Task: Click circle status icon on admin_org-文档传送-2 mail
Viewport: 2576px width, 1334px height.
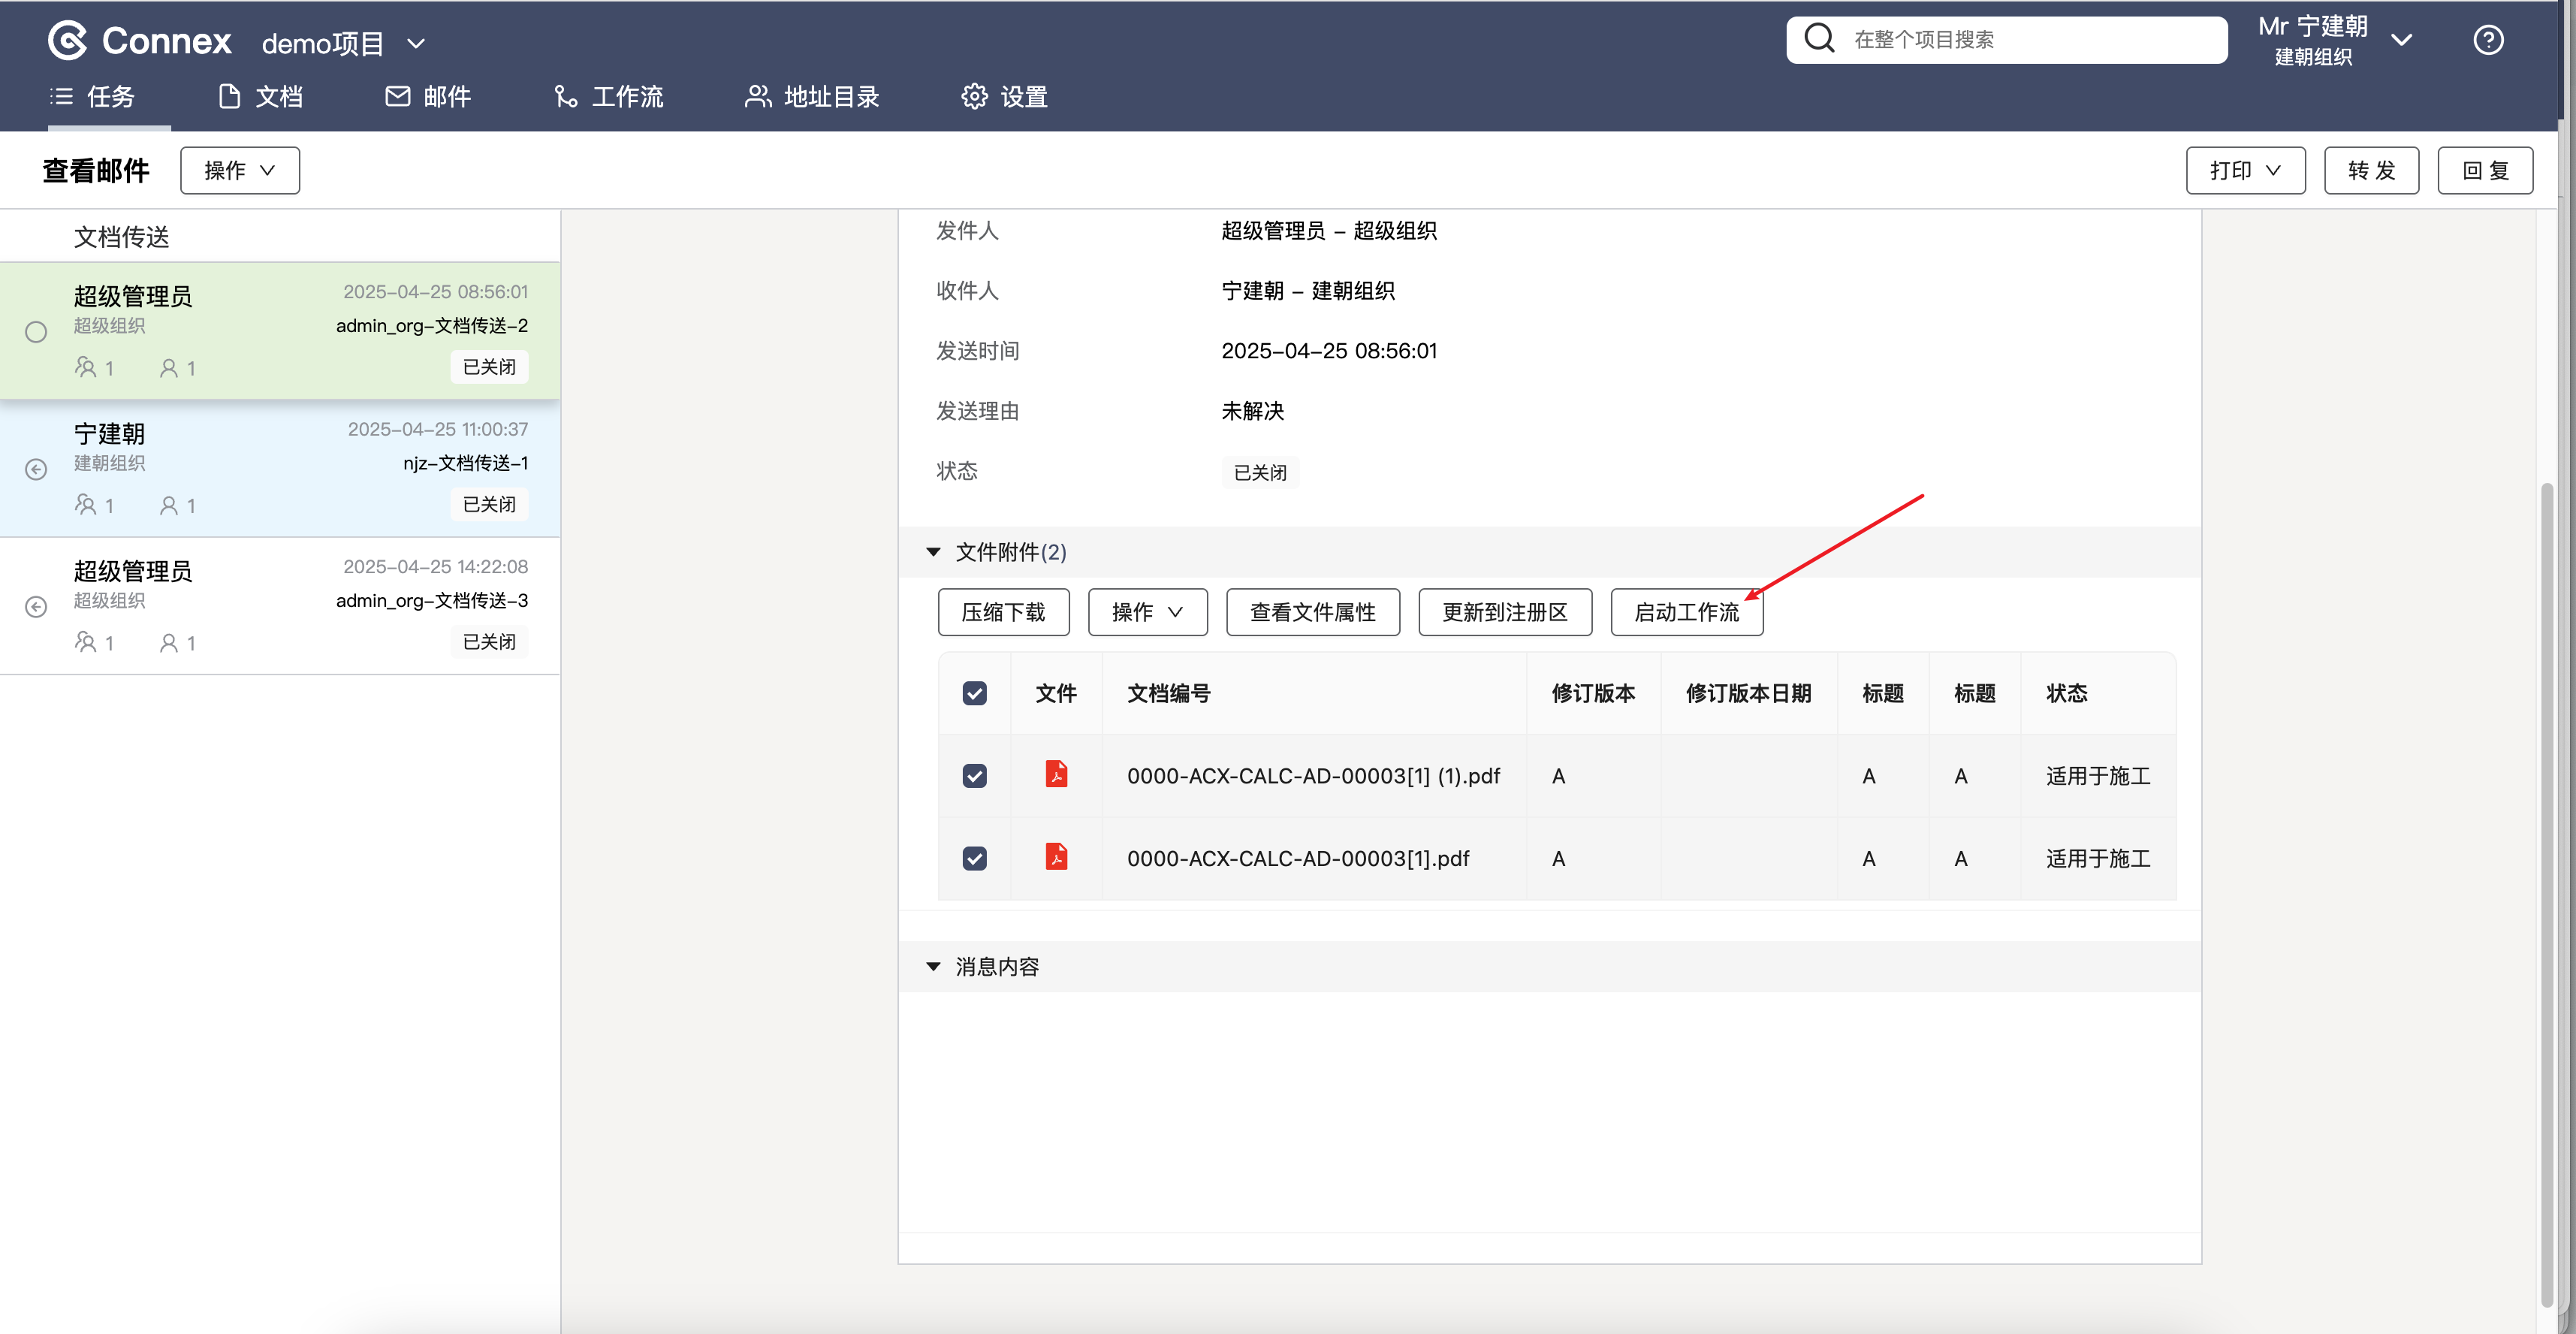Action: 36,332
